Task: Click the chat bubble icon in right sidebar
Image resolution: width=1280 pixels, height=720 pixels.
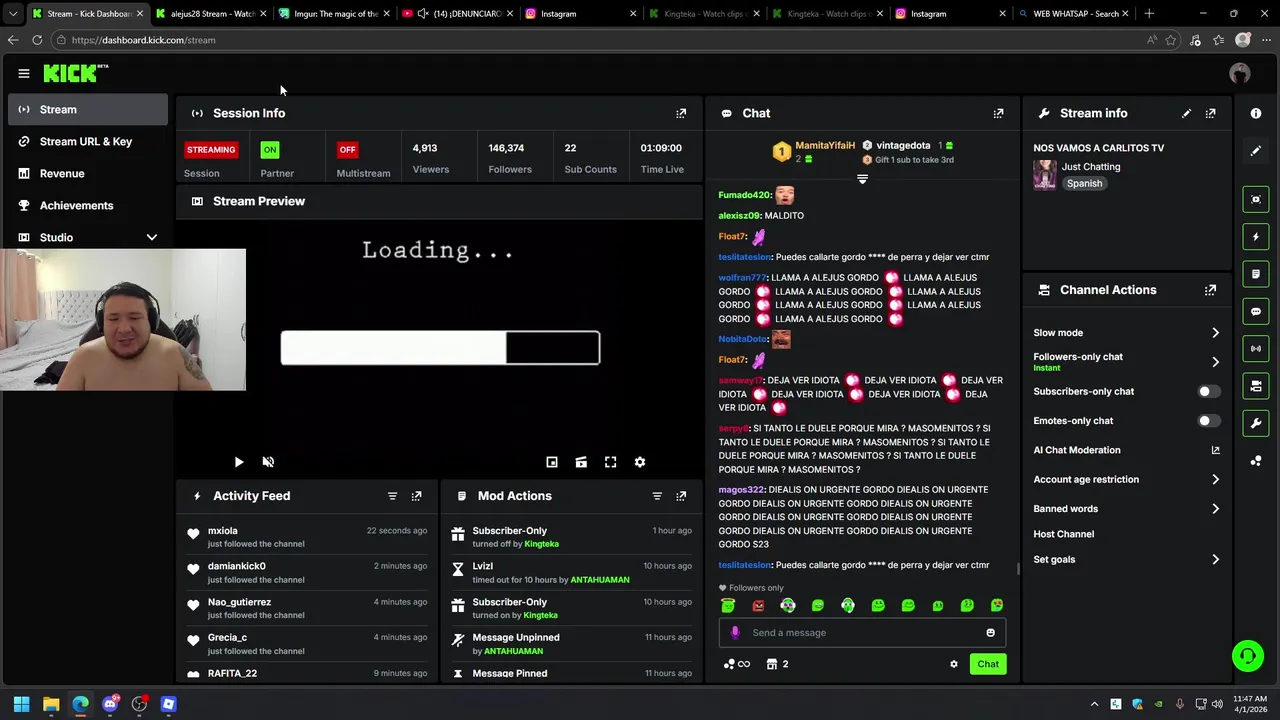Action: (x=1256, y=311)
